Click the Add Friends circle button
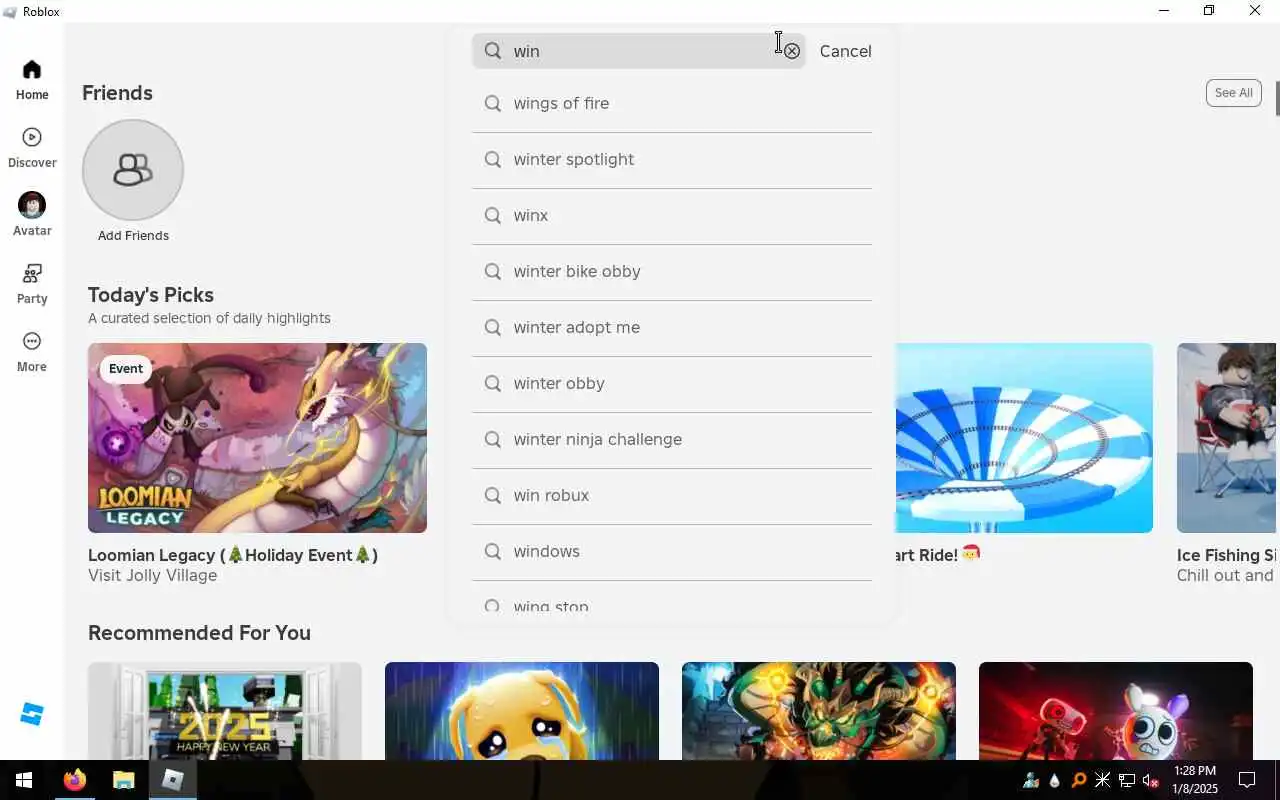 point(133,170)
